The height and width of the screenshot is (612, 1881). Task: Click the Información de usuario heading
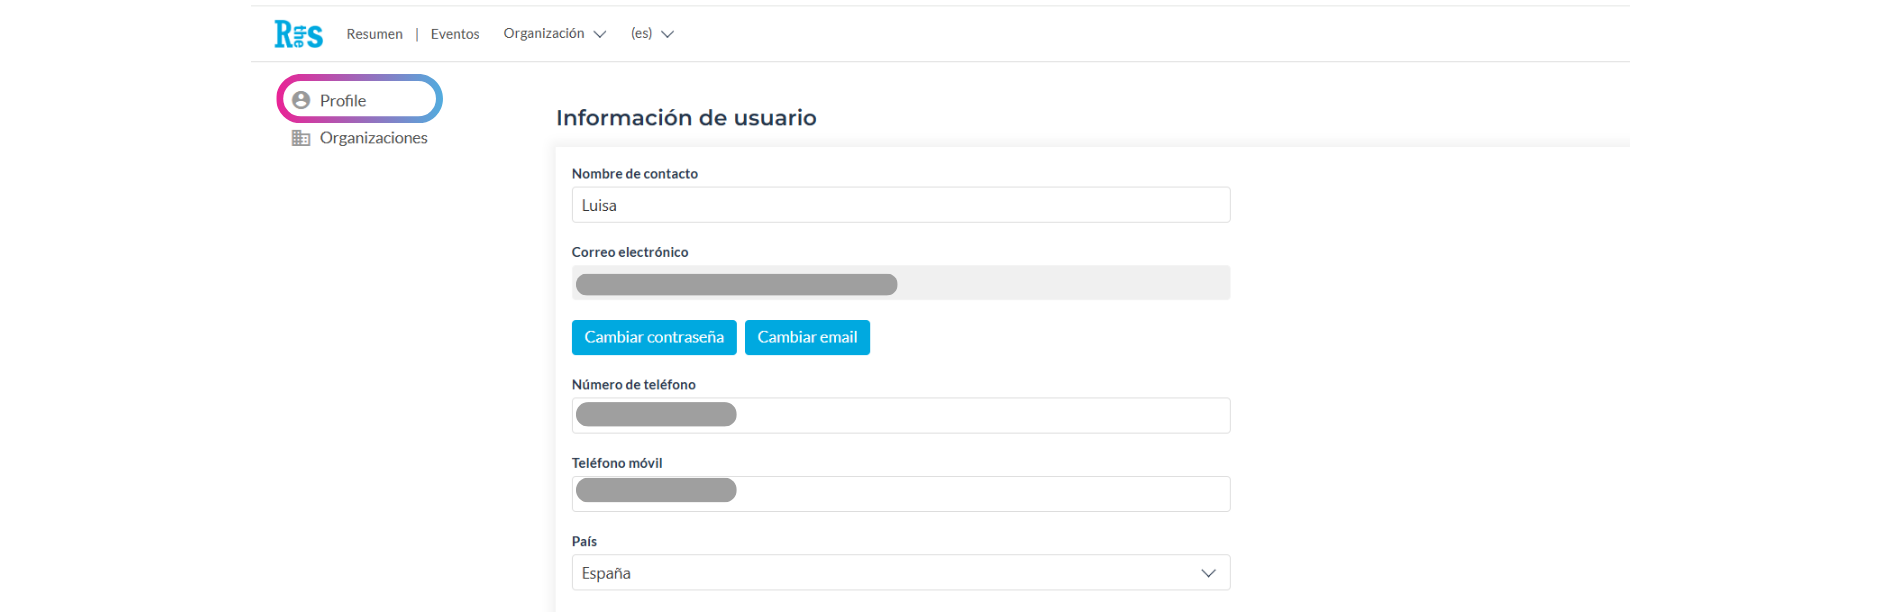pyautogui.click(x=686, y=118)
